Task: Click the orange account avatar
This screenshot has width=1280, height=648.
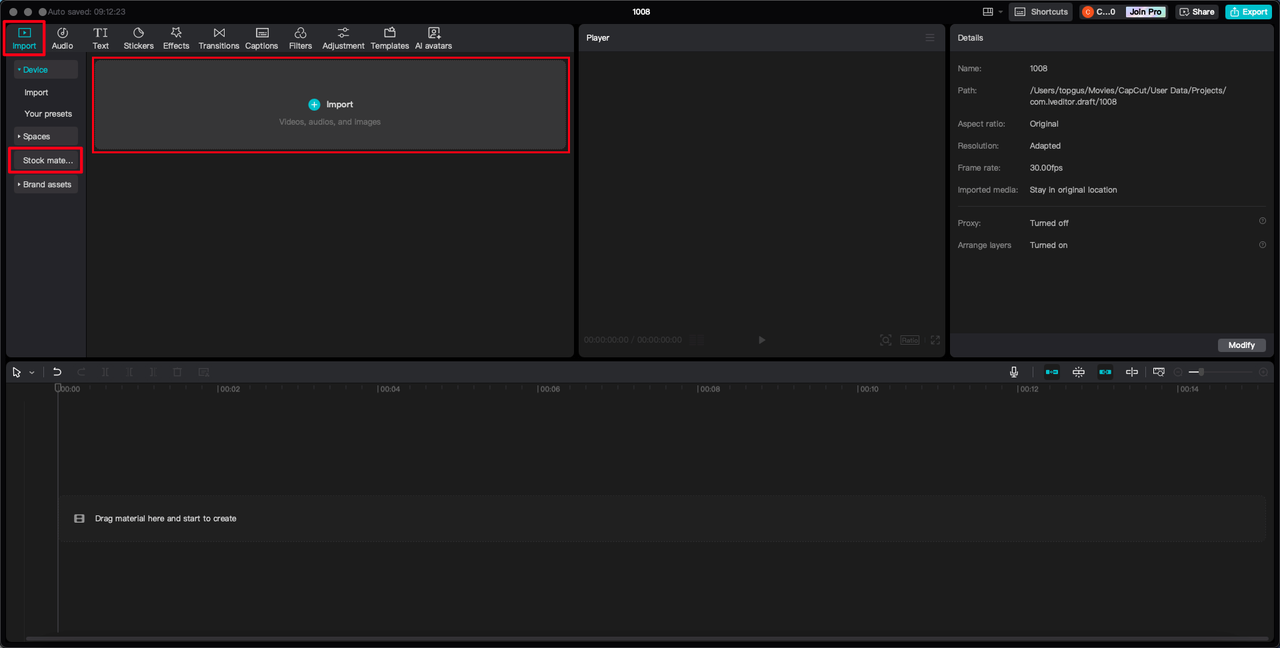Action: click(1088, 12)
